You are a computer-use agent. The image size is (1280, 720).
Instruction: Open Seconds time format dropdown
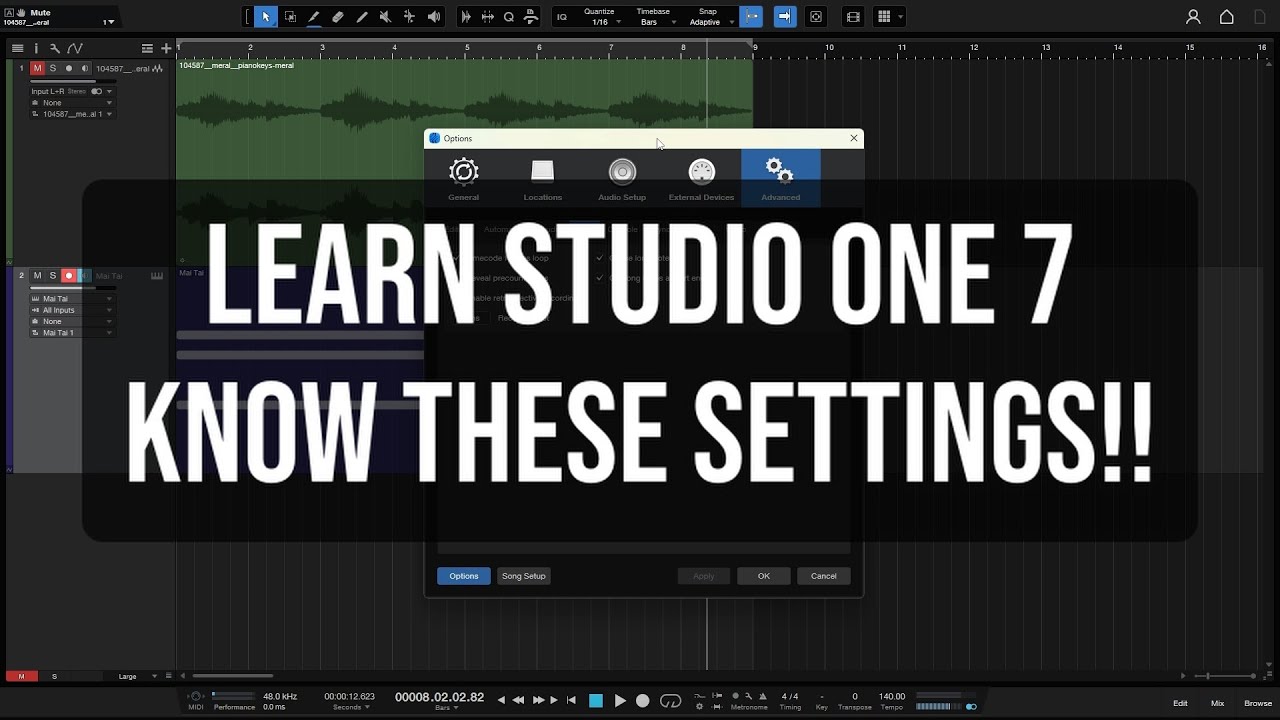350,707
